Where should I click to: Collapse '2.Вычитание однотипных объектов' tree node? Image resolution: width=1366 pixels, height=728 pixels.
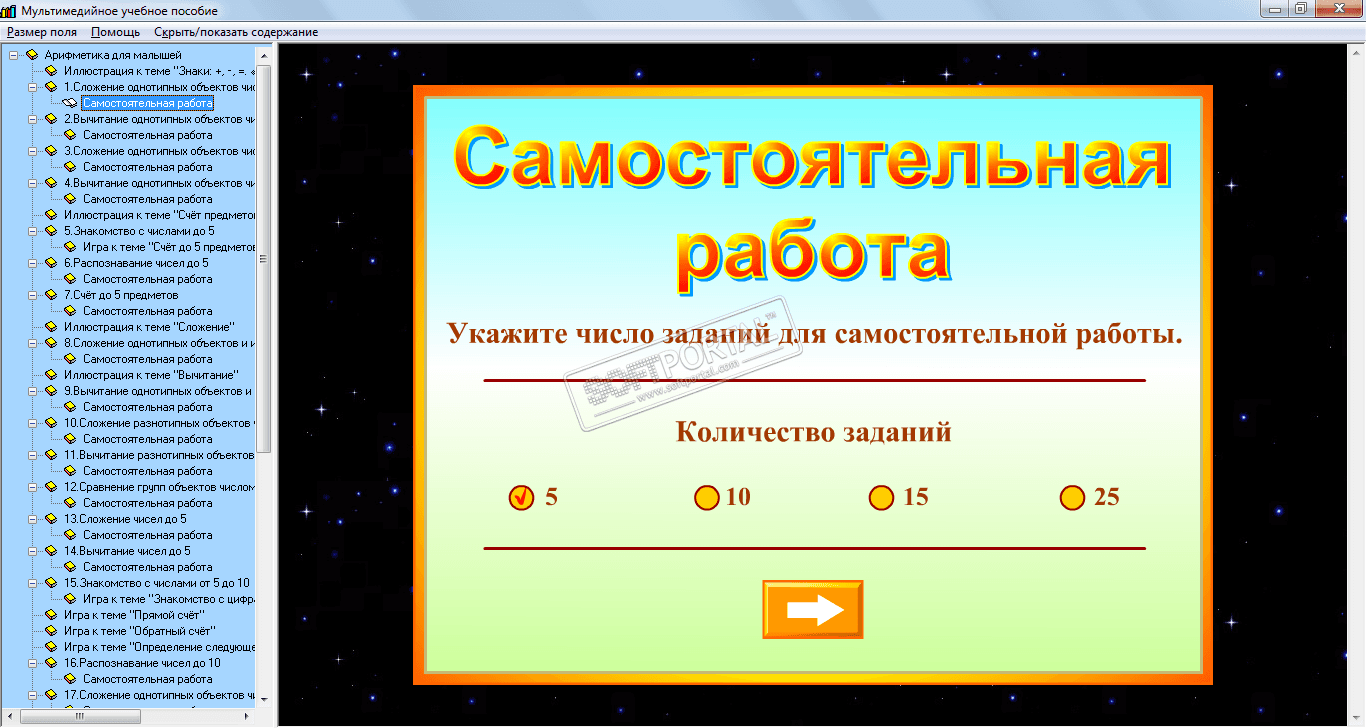(33, 119)
